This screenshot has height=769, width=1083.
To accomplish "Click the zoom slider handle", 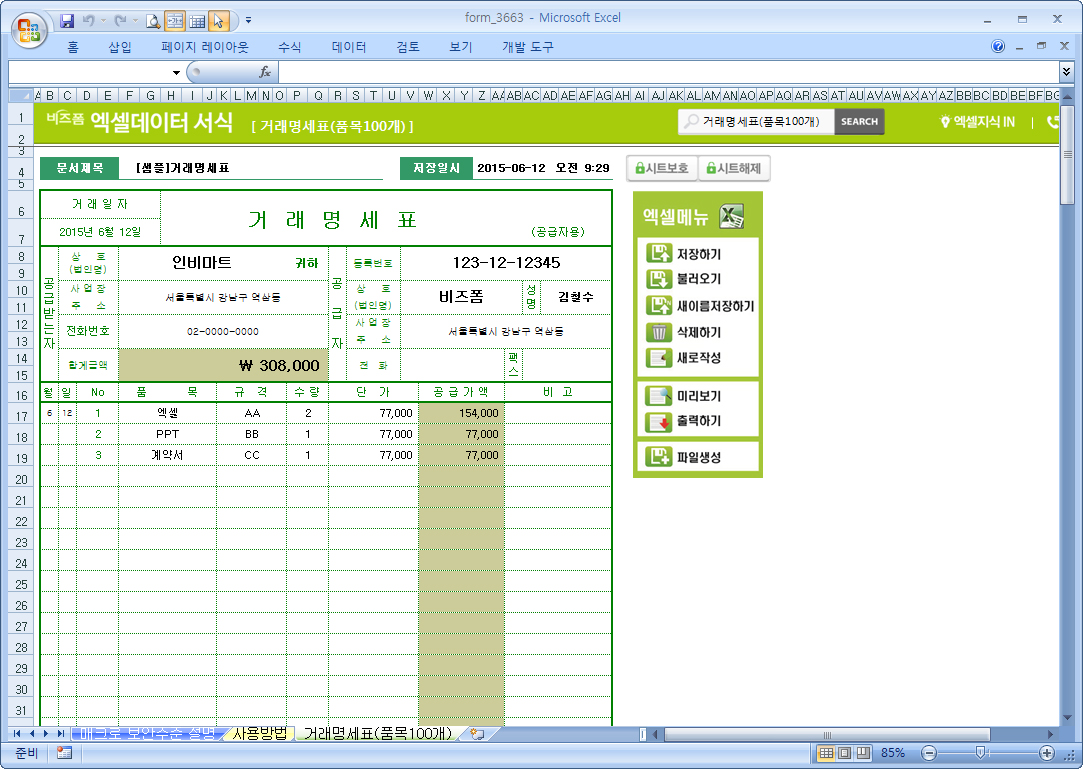I will click(x=981, y=753).
